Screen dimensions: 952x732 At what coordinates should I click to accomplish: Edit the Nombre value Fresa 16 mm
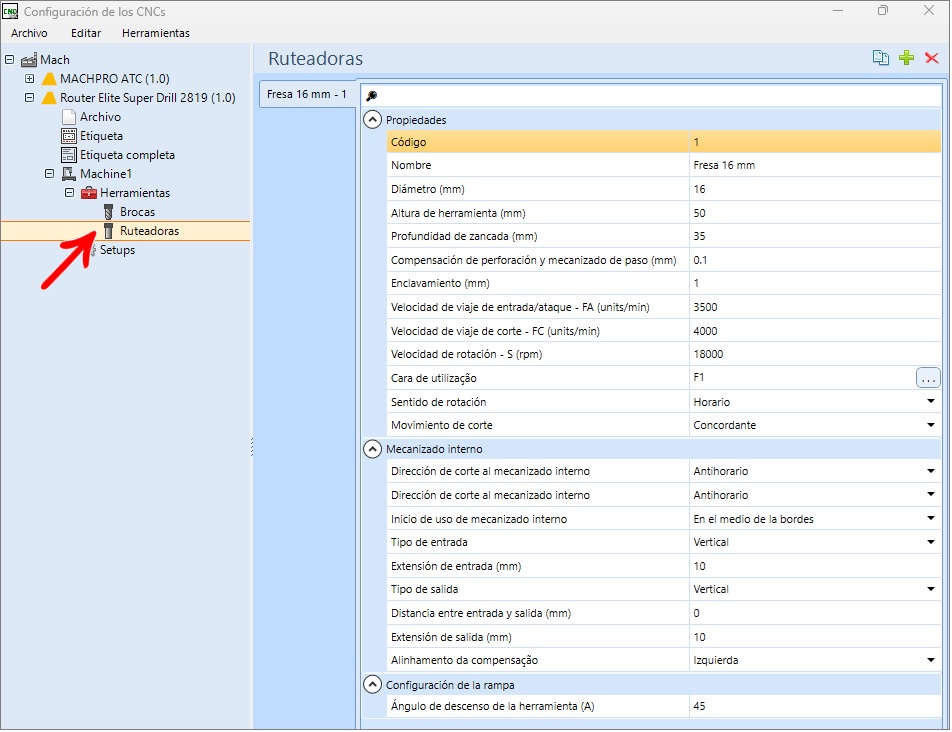point(815,165)
